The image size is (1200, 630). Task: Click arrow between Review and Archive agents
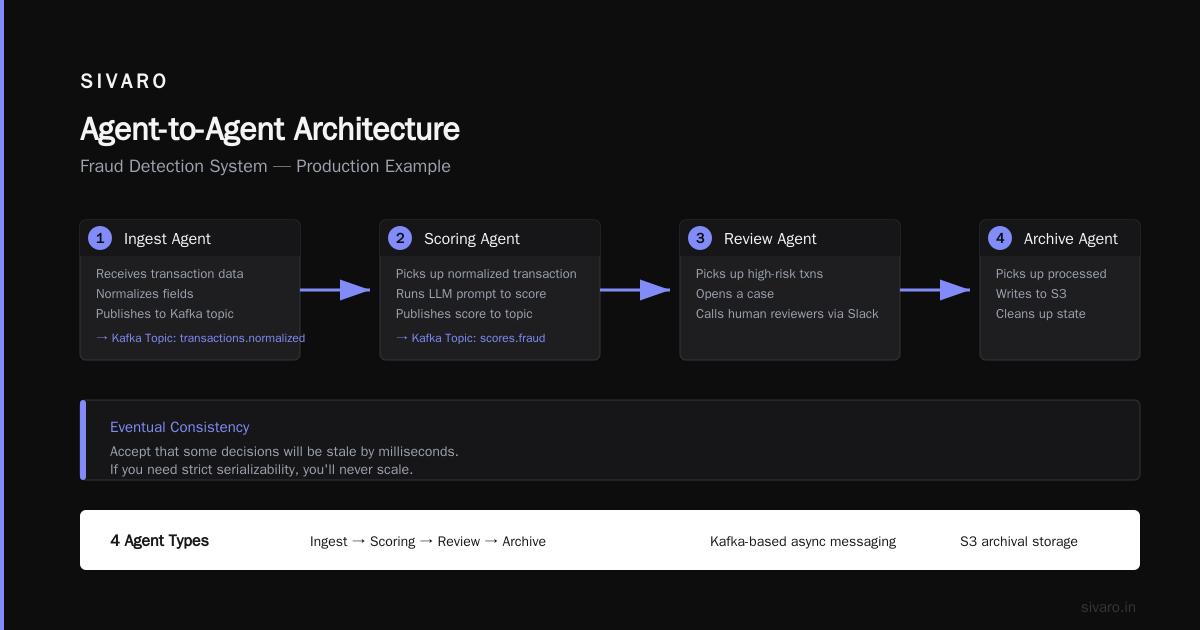(935, 290)
